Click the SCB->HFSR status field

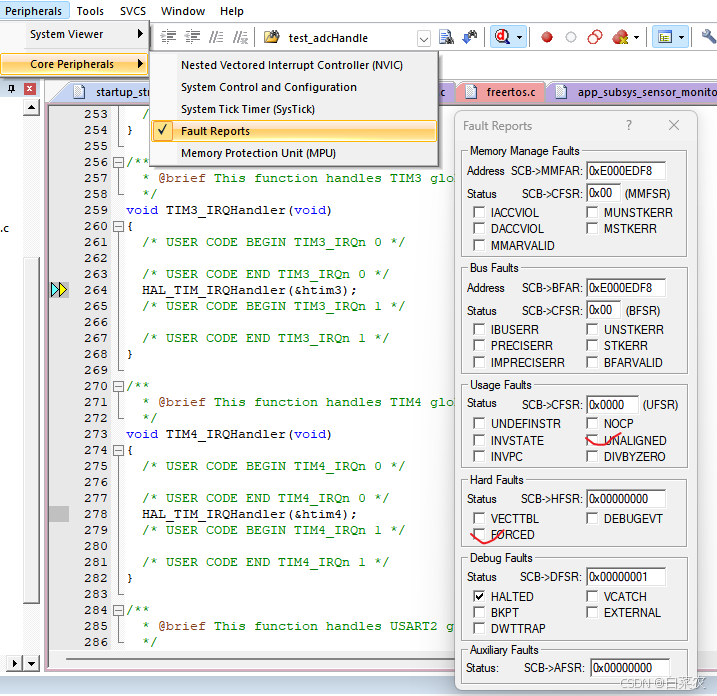click(x=626, y=498)
